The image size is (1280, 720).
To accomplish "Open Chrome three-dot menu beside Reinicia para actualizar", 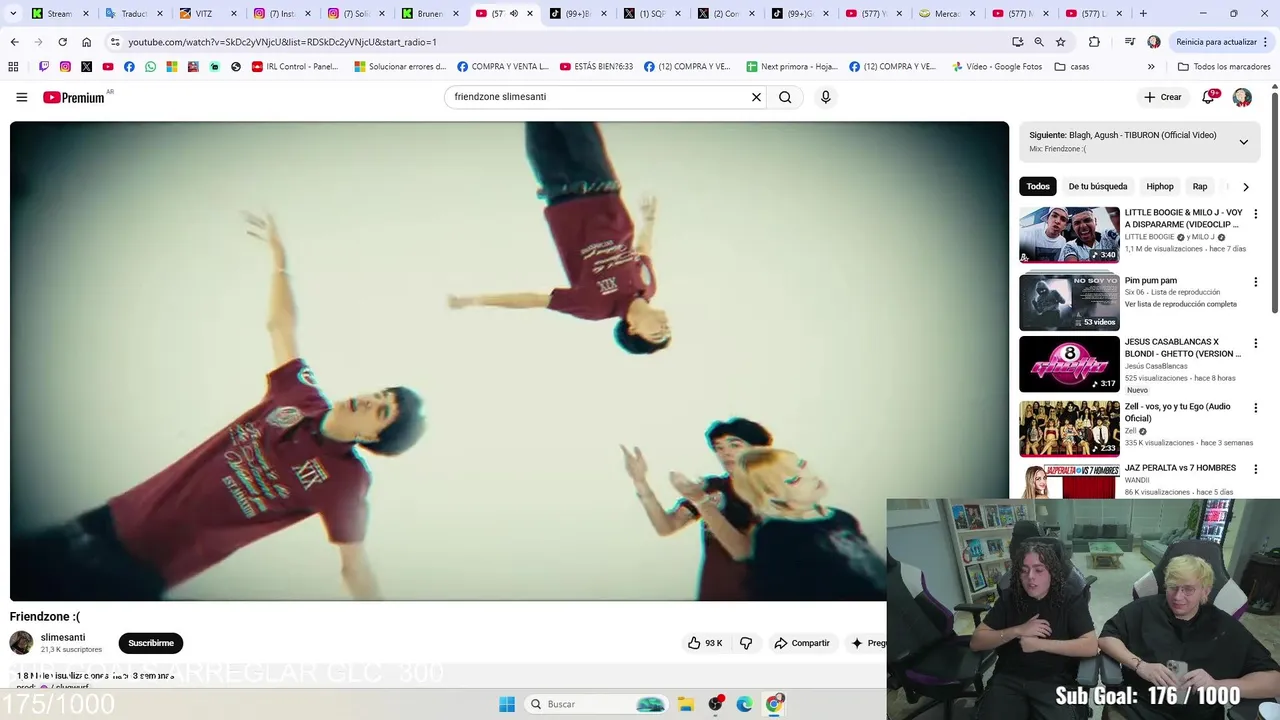I will [x=1265, y=42].
